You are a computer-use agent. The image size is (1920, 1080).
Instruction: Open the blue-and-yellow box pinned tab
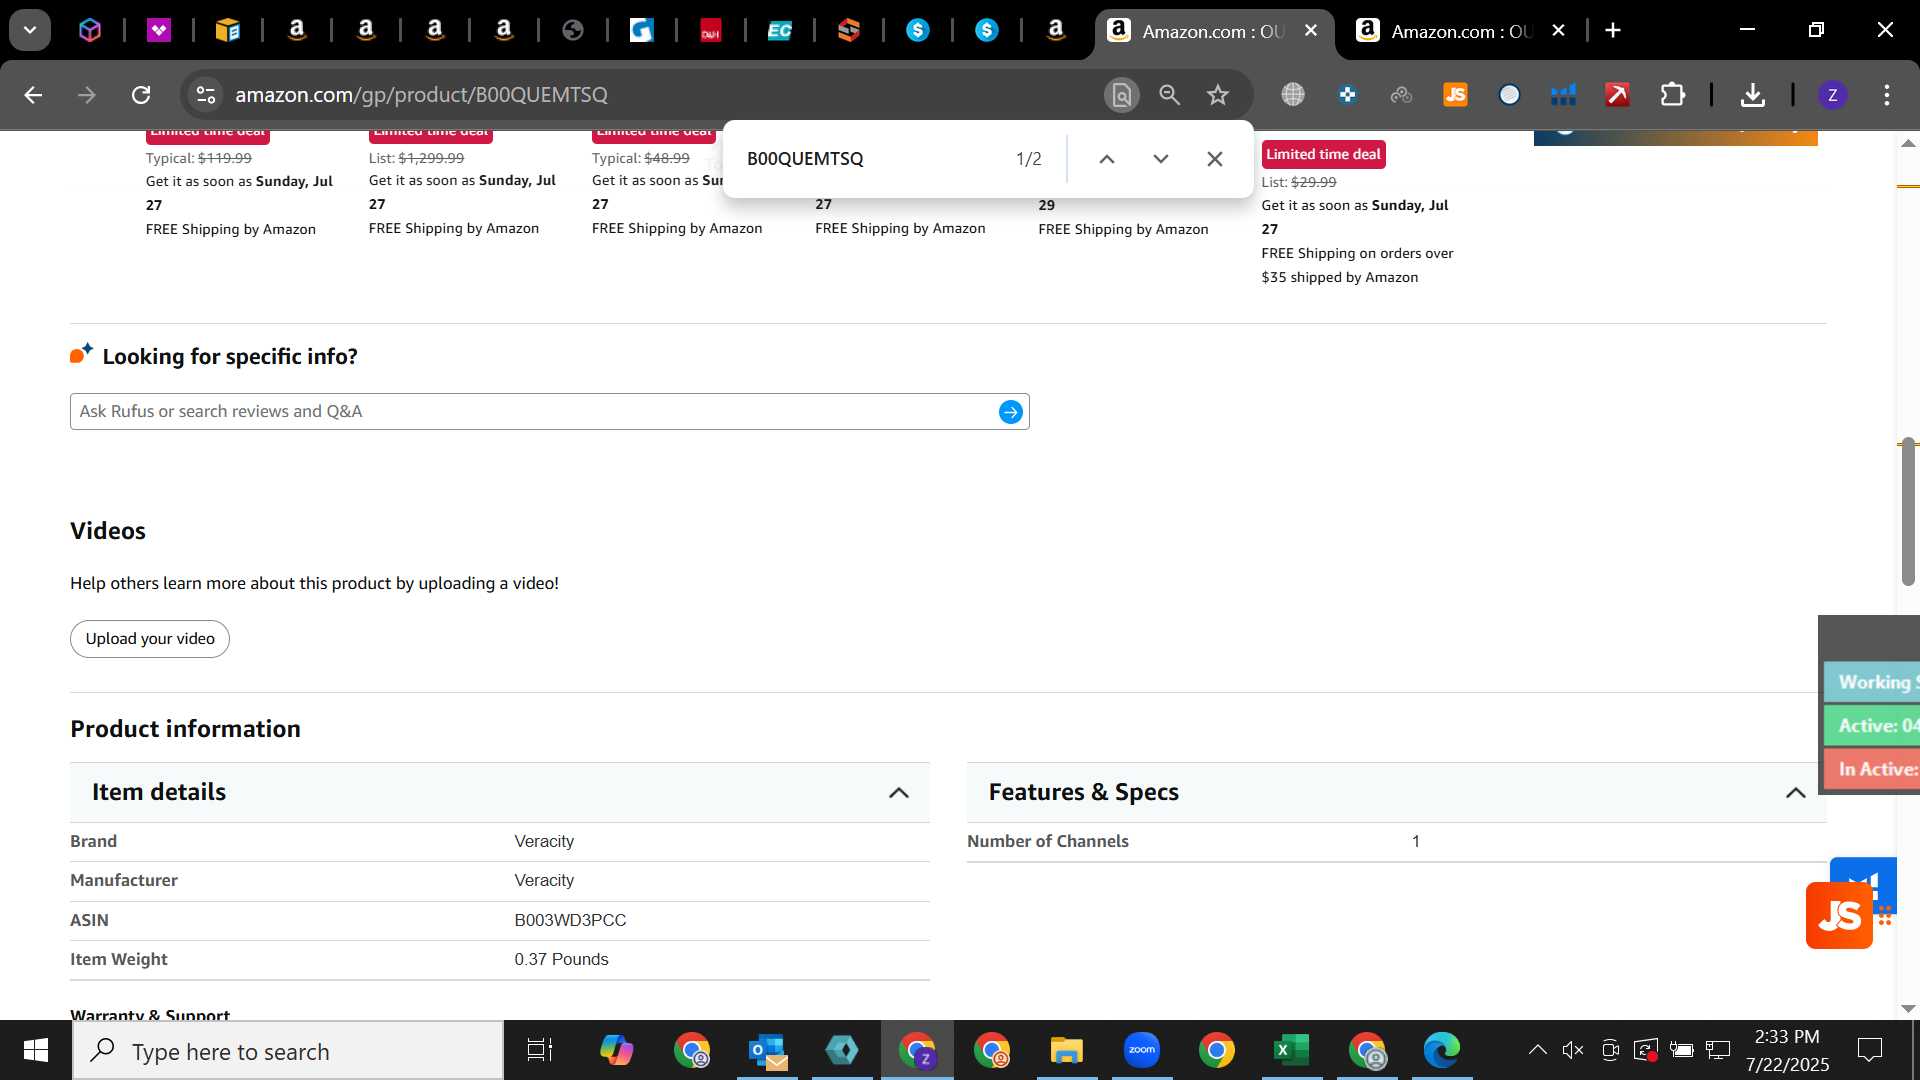tap(228, 31)
